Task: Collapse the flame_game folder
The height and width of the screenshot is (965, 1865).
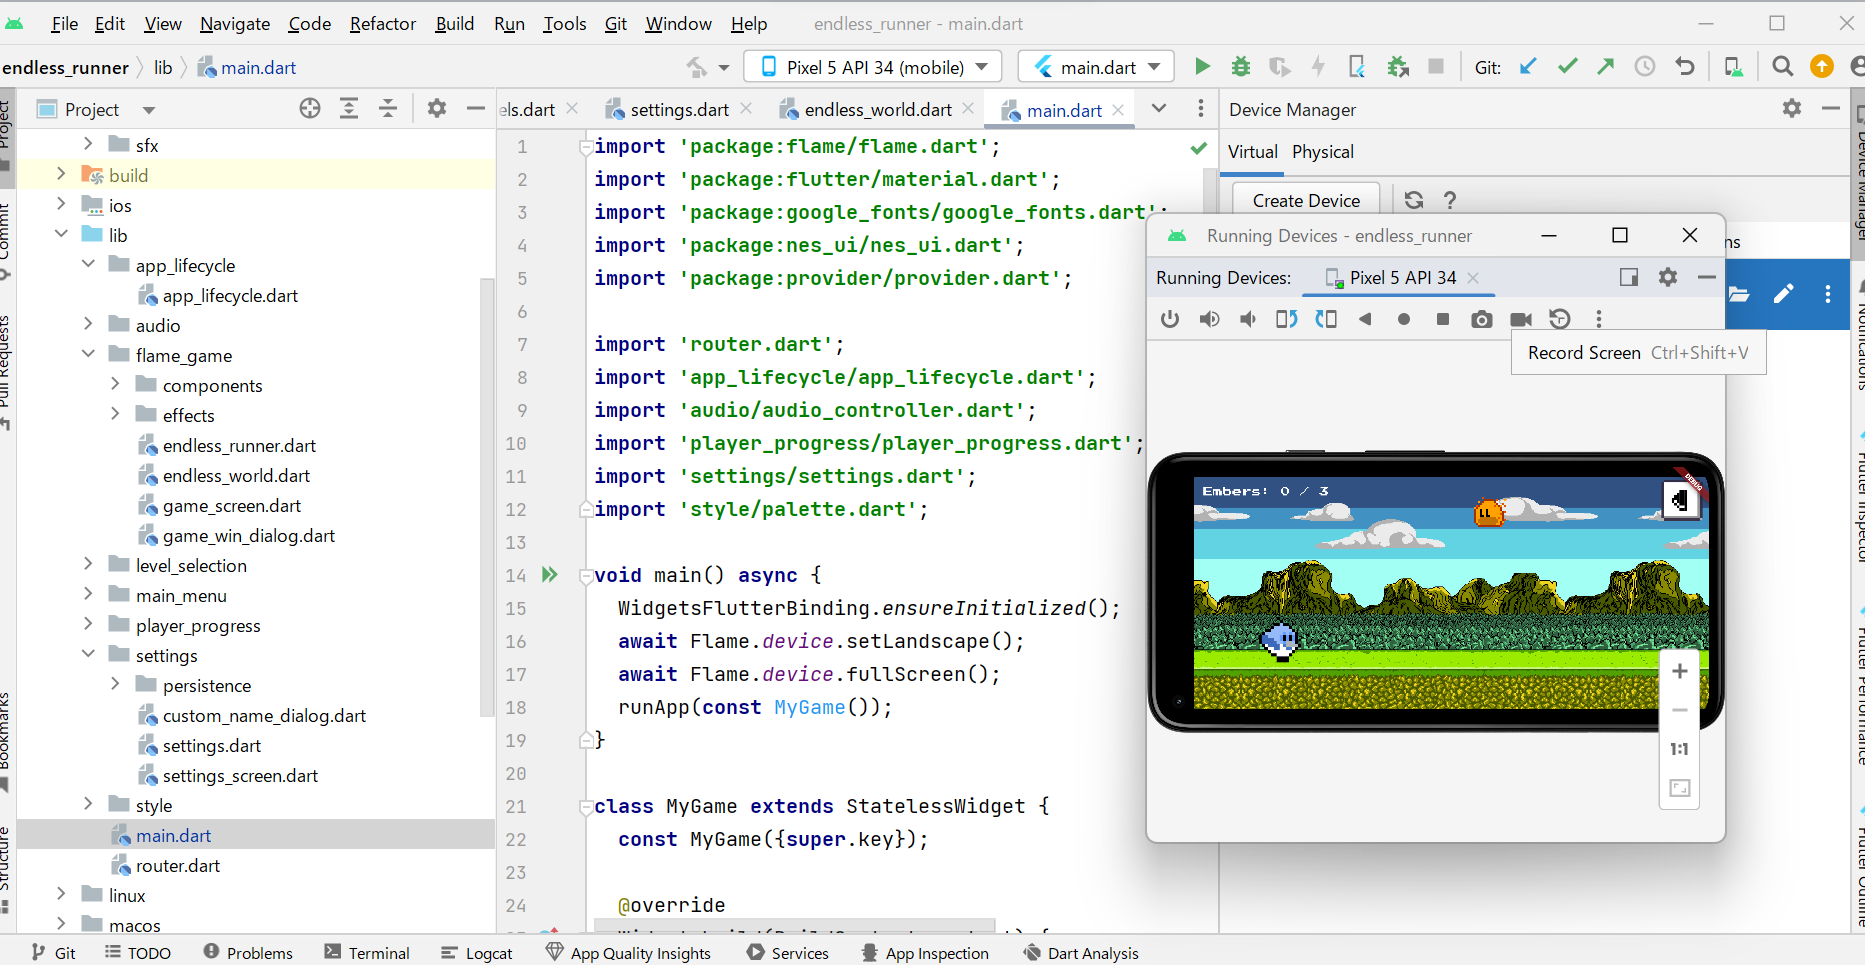Action: pos(88,355)
